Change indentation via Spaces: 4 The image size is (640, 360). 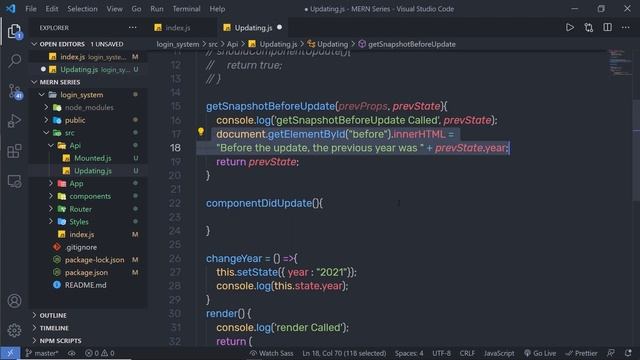point(409,353)
